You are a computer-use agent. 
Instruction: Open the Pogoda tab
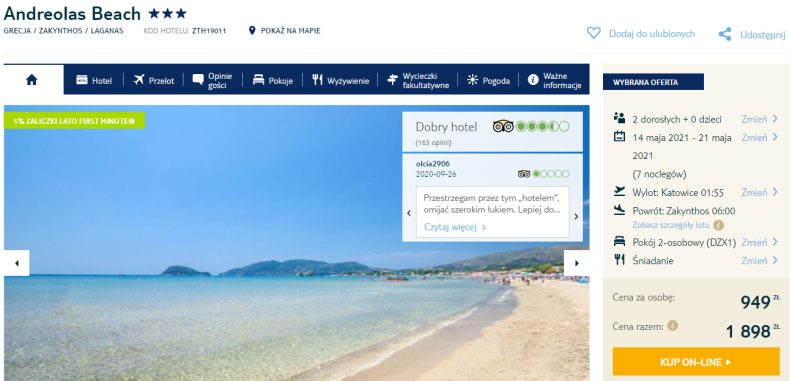[x=488, y=80]
